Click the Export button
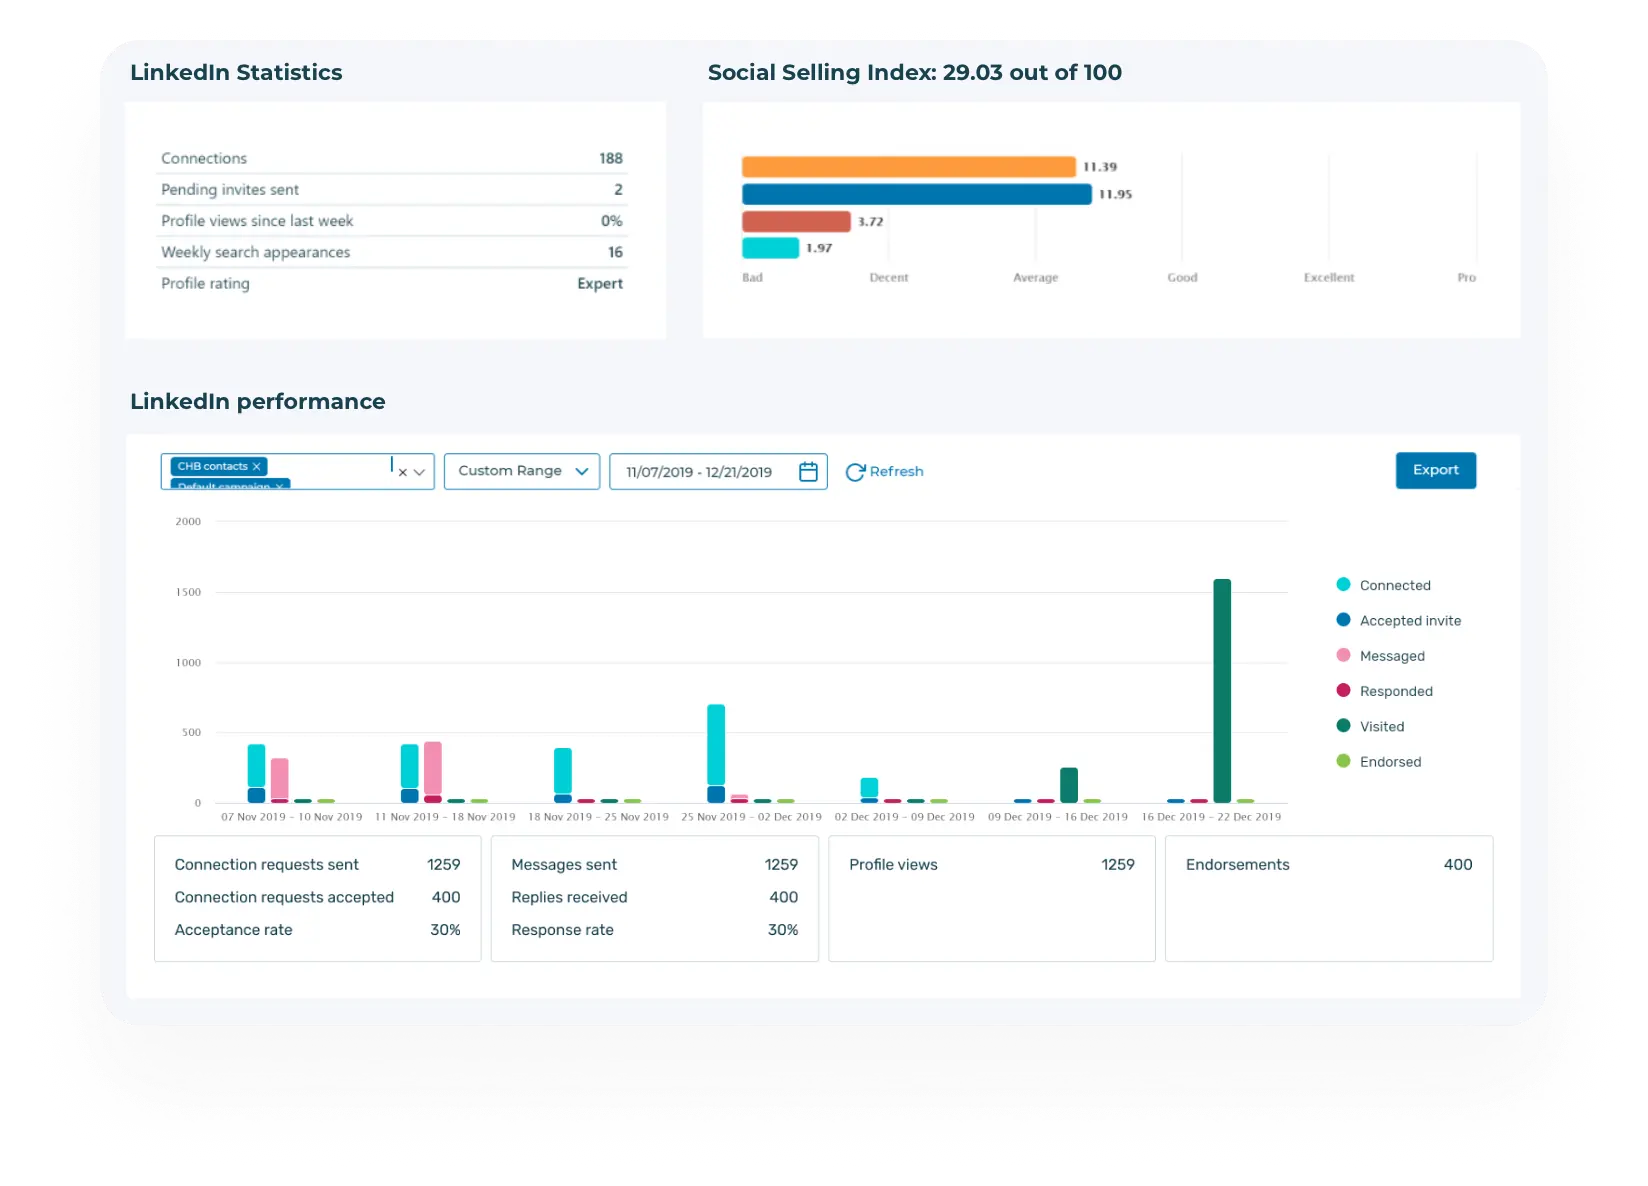The image size is (1648, 1186). (1435, 470)
